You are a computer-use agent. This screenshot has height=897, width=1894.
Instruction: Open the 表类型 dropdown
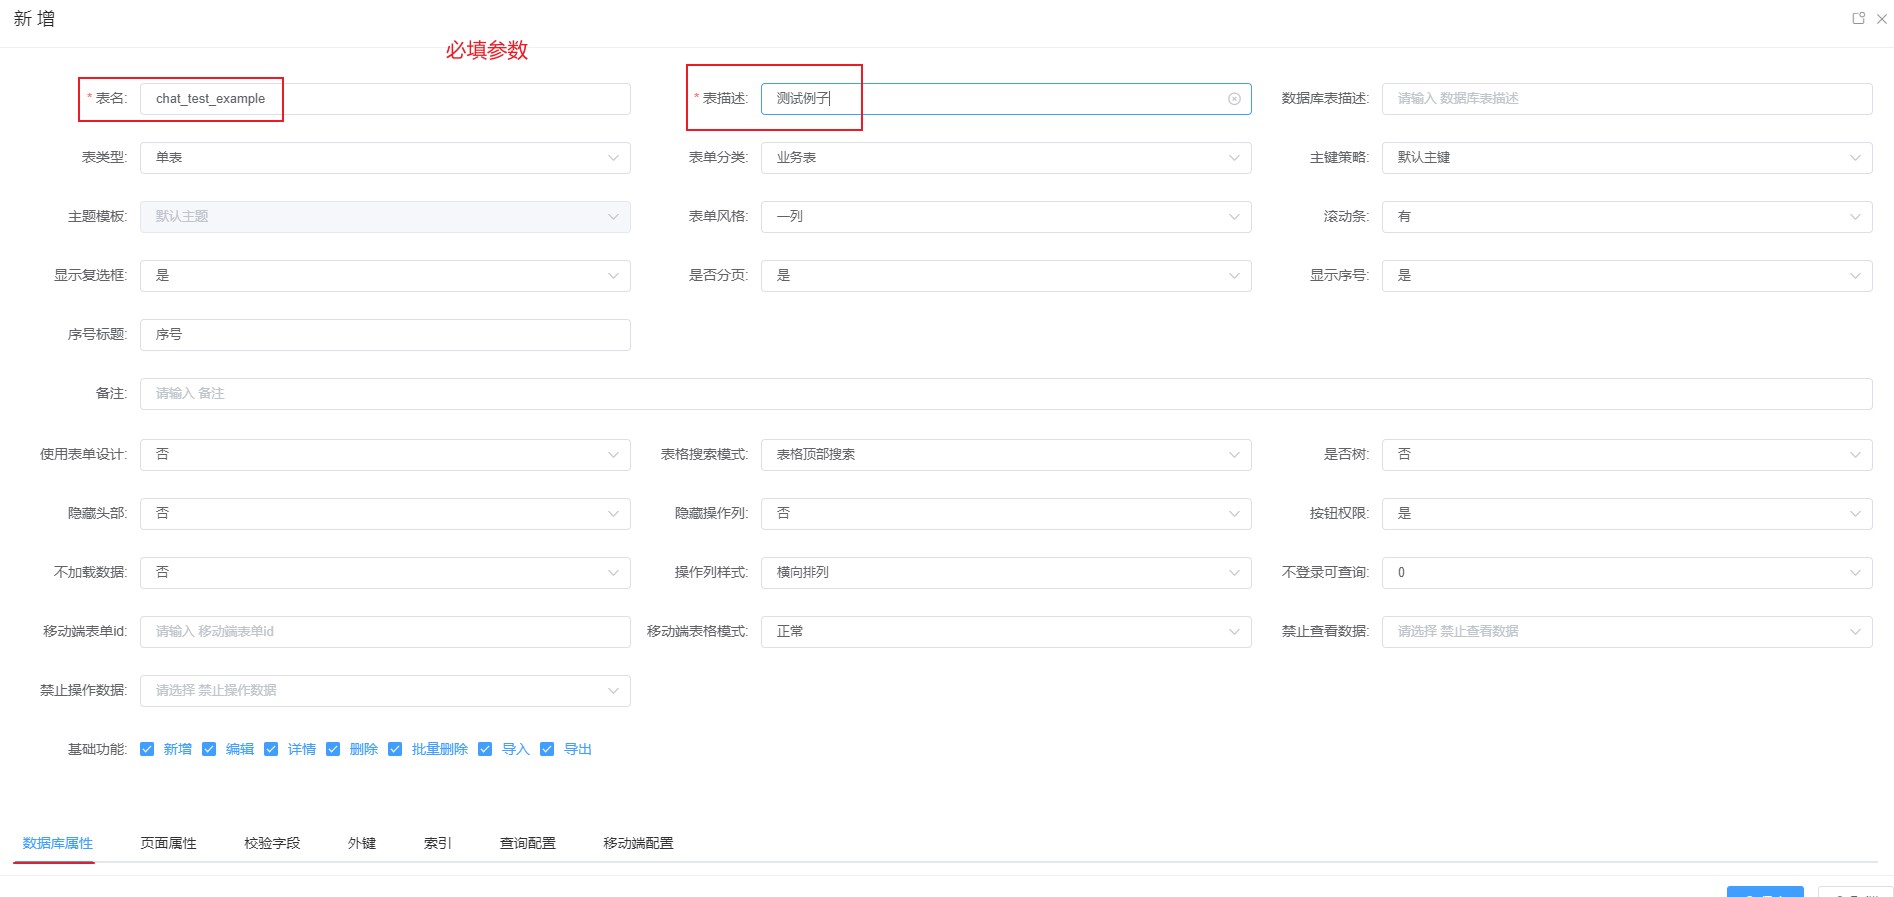tap(385, 158)
